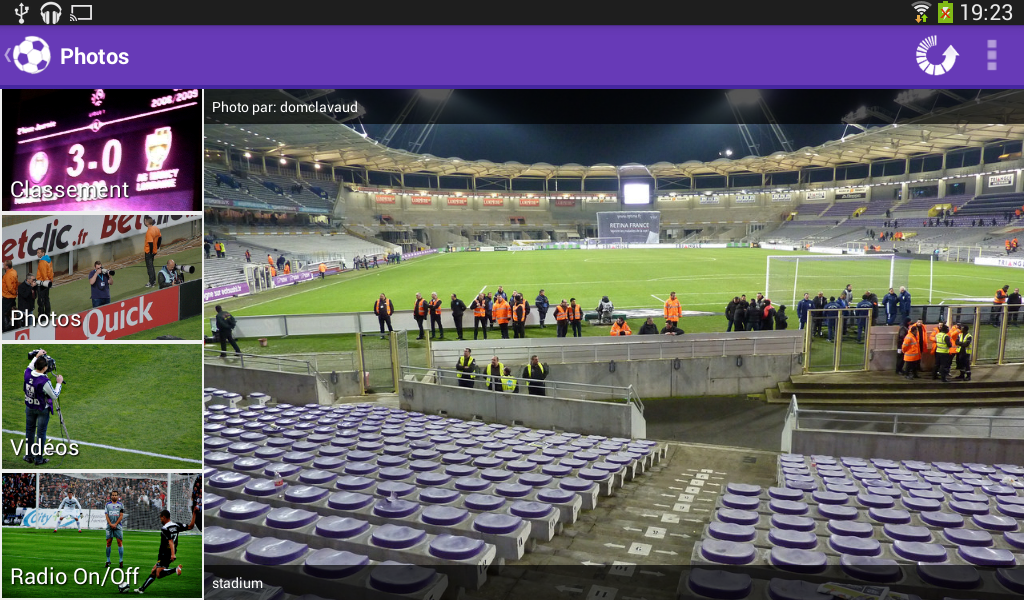Click the 'Photo par: domclavaud' credit

point(285,107)
